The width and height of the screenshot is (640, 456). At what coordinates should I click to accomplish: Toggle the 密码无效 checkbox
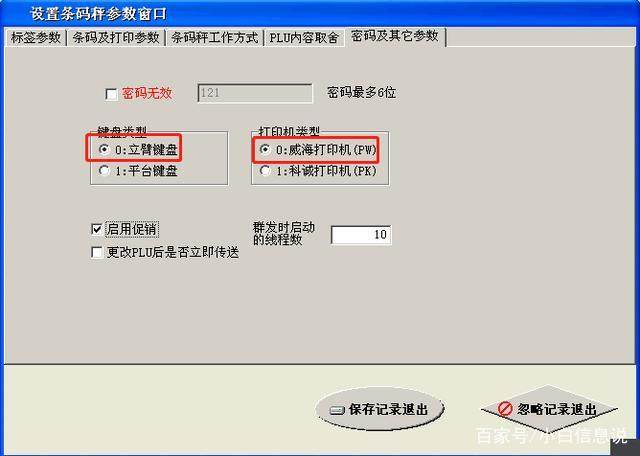pos(111,94)
